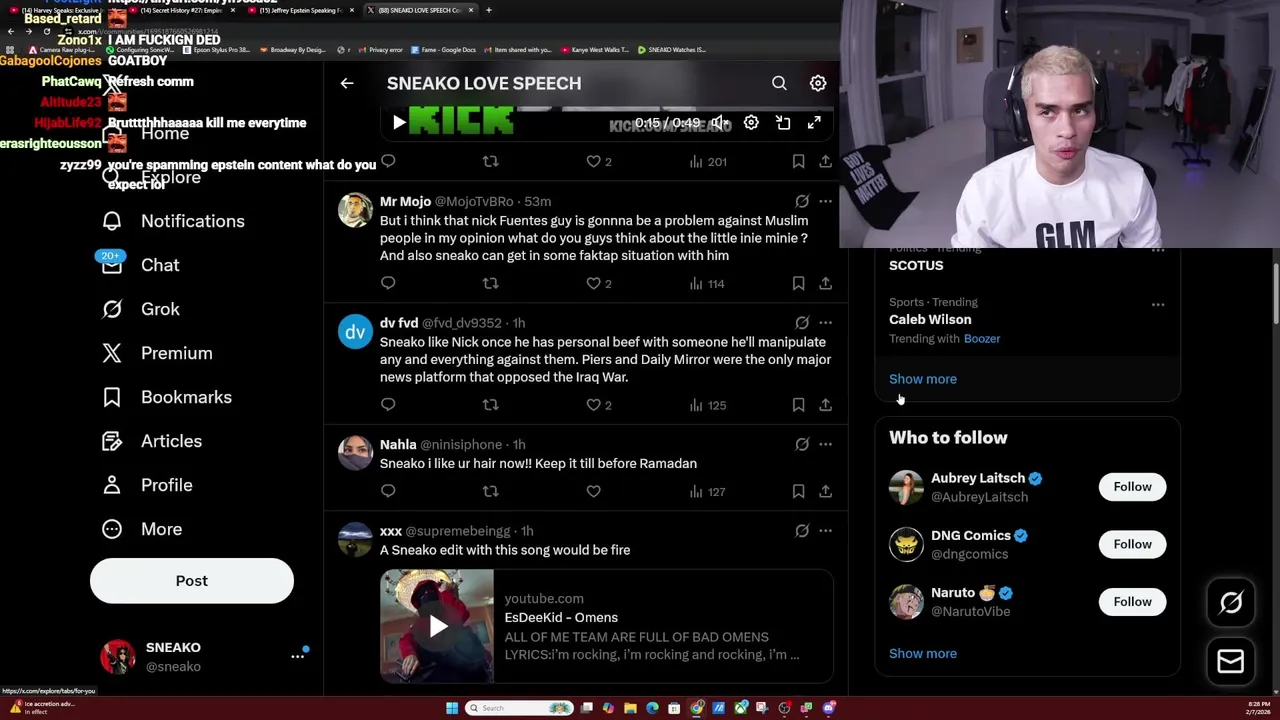Share dv fvd's post

click(x=825, y=405)
